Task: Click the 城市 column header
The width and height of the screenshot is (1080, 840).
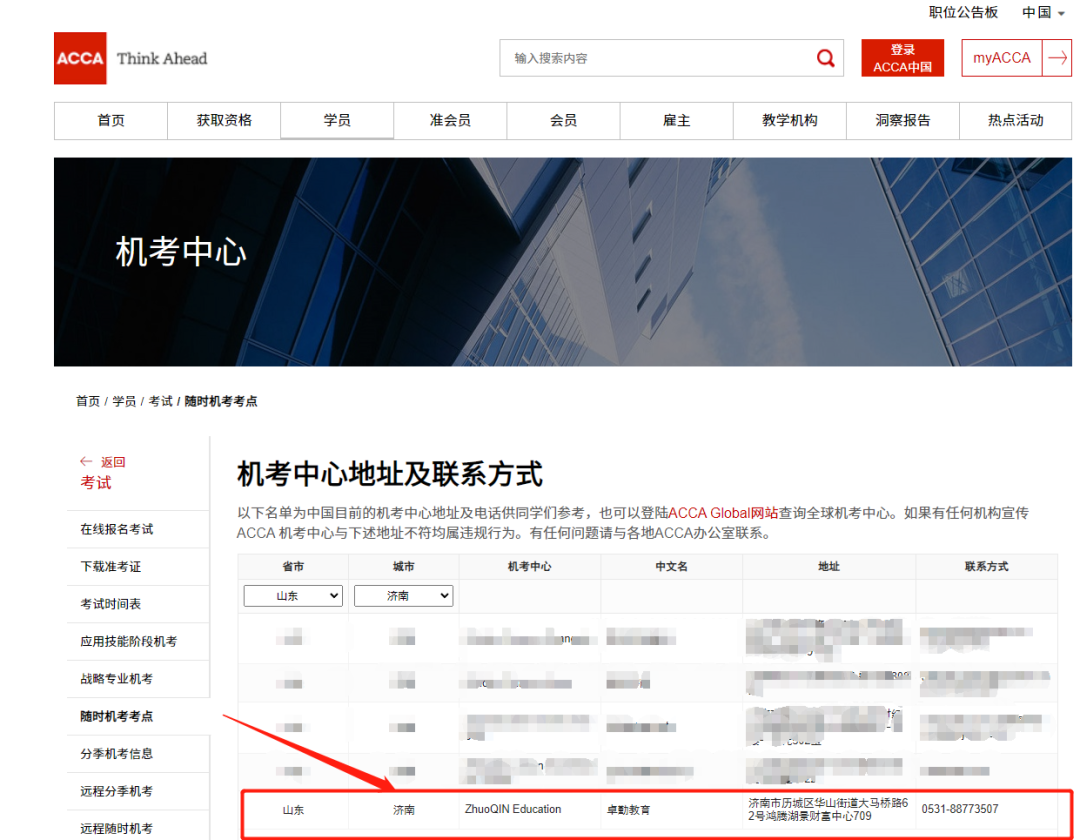Action: click(x=404, y=567)
